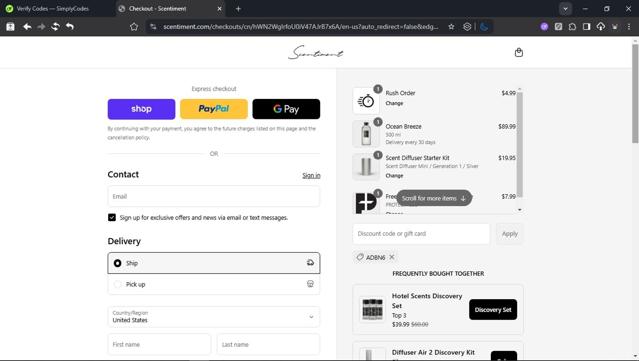This screenshot has height=361, width=639.
Task: Open the browser three-dot menu
Action: point(629,26)
